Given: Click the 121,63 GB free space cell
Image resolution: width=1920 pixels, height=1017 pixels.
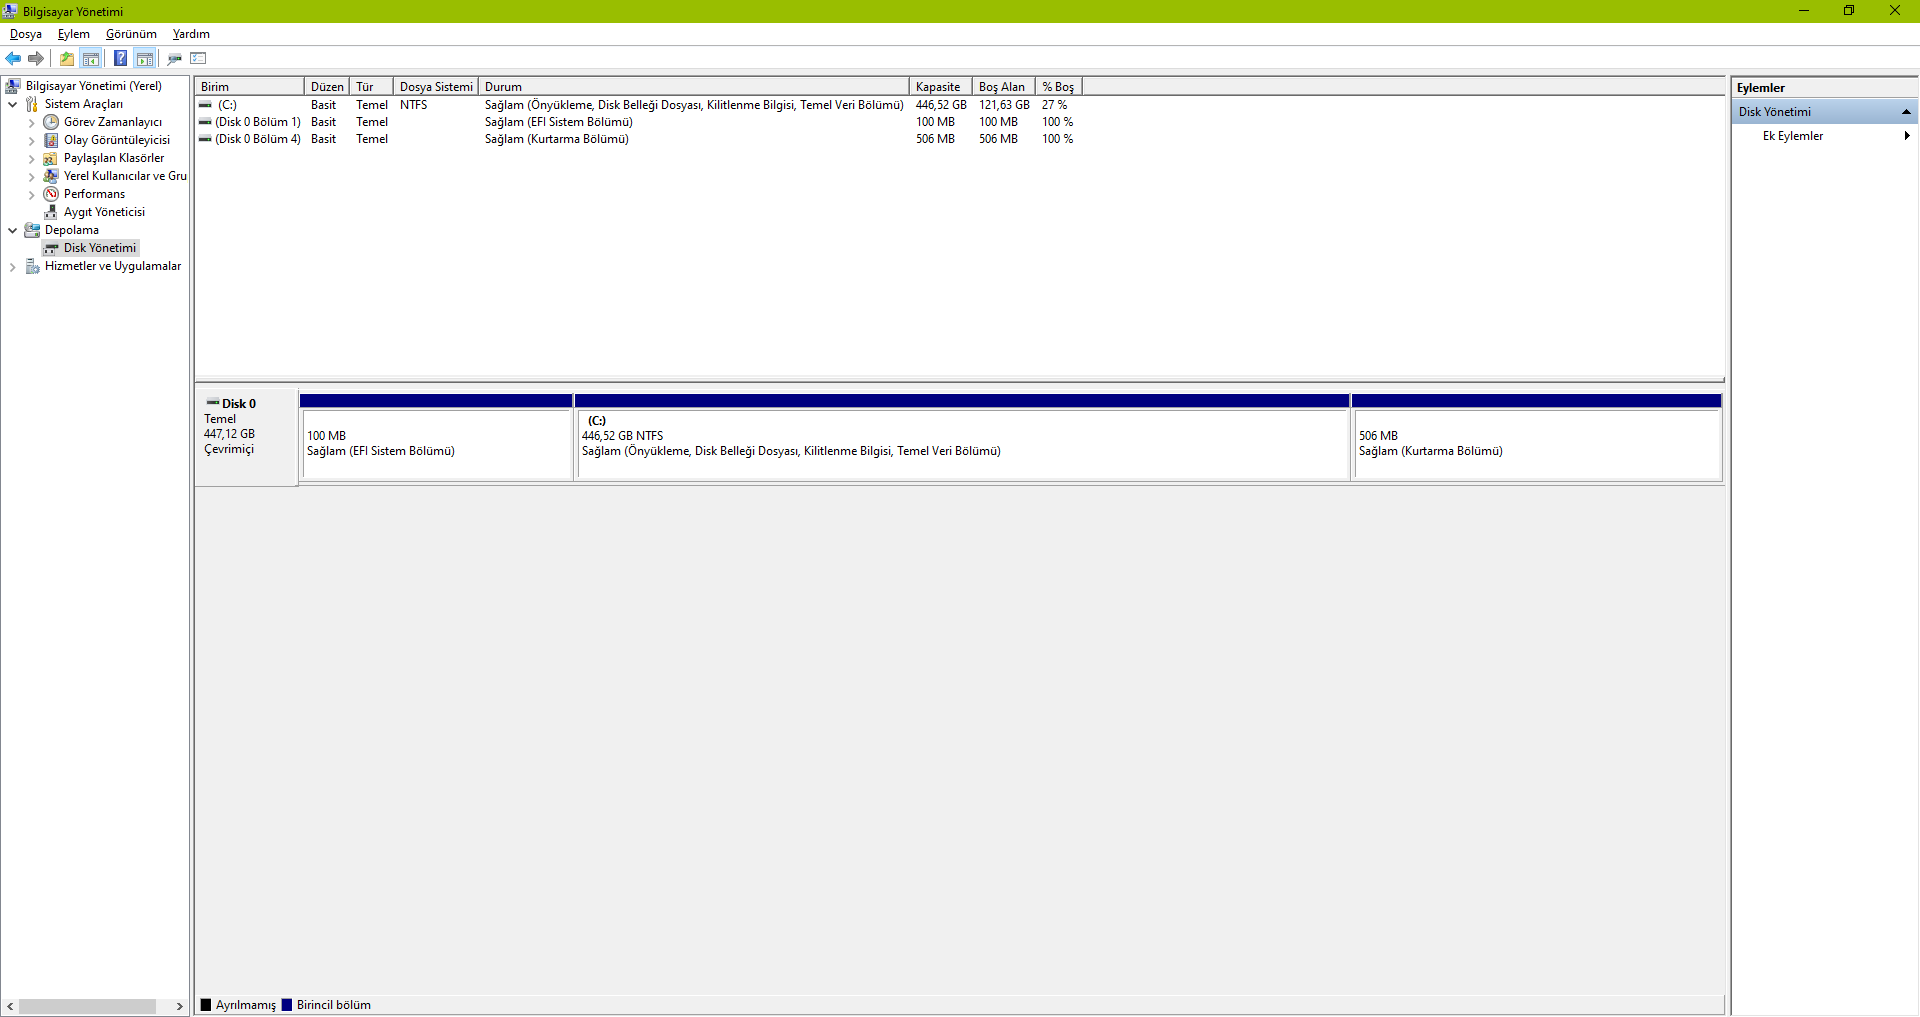Looking at the screenshot, I should 1004,105.
